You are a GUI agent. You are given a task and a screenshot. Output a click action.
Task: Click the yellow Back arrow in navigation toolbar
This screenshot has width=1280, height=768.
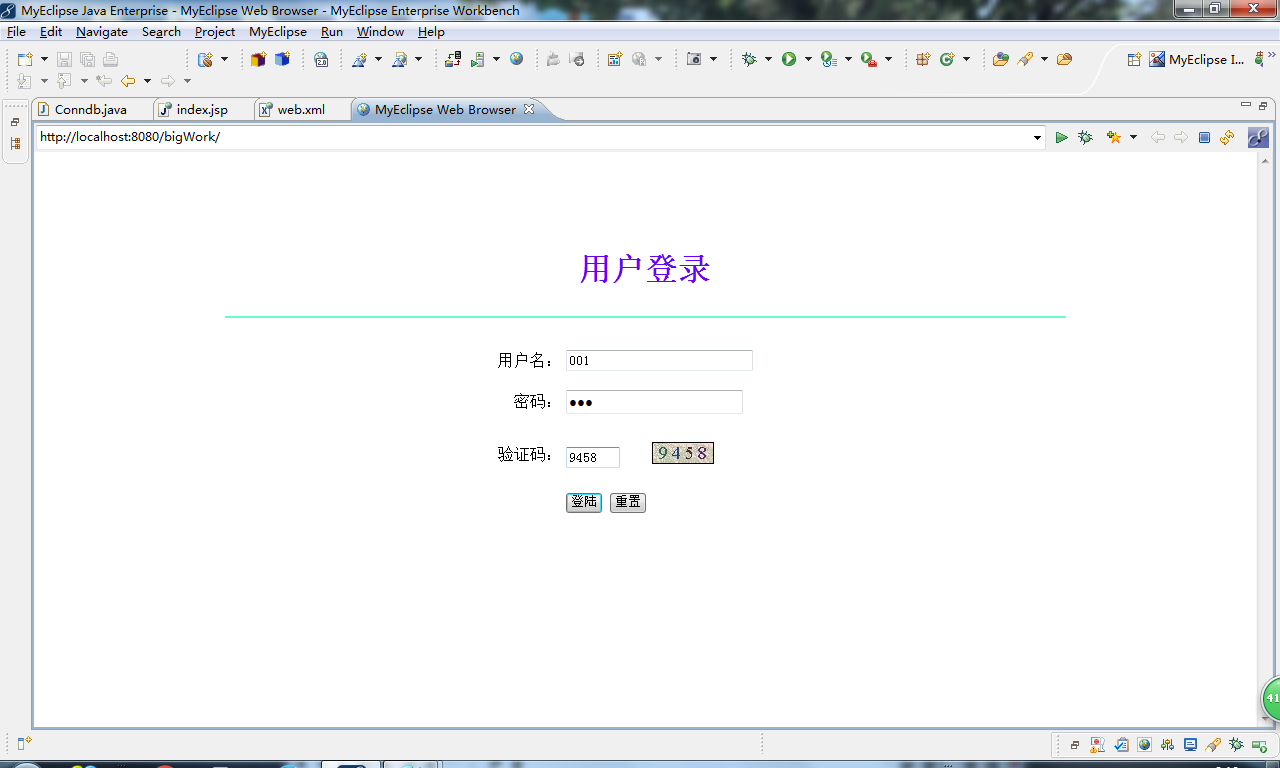[x=128, y=81]
